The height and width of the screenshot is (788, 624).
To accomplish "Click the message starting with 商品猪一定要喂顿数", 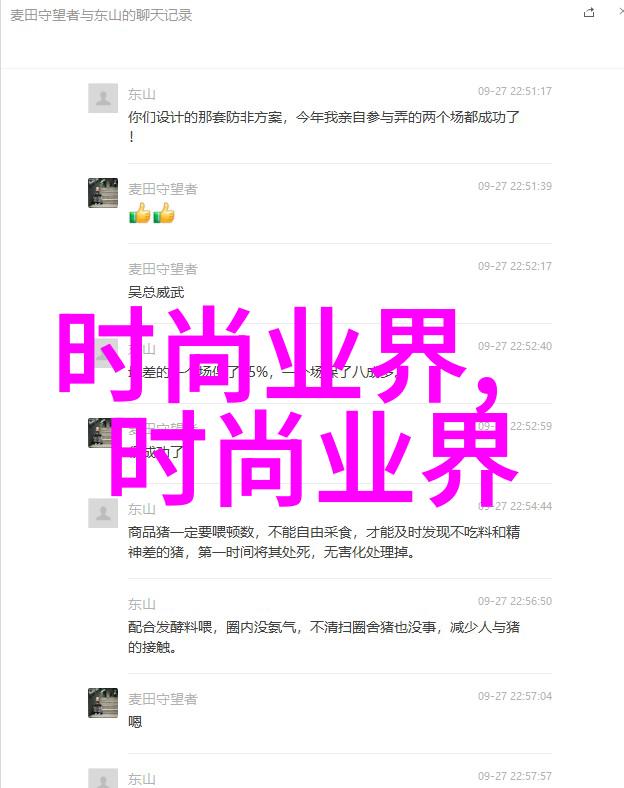I will [324, 542].
